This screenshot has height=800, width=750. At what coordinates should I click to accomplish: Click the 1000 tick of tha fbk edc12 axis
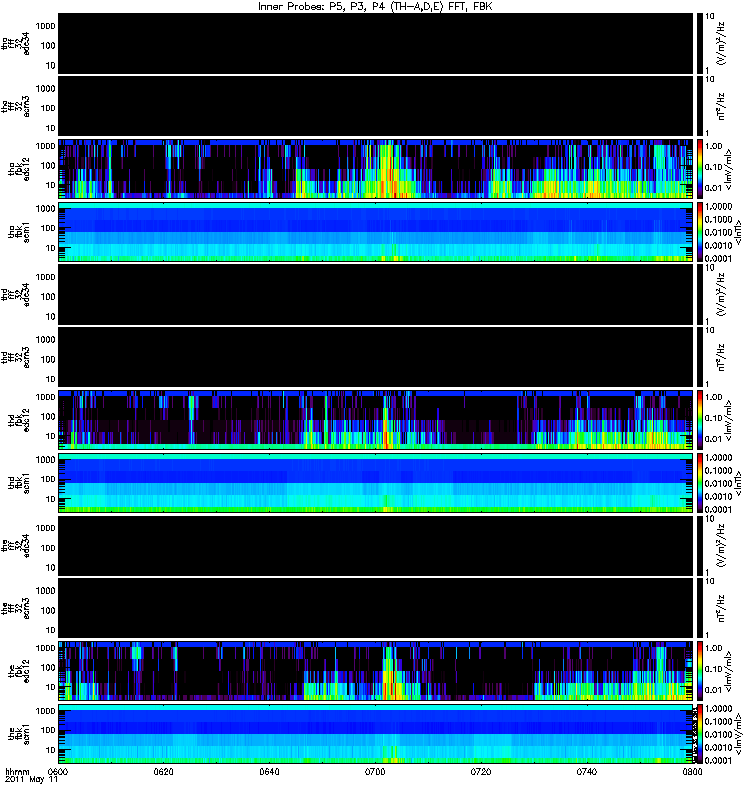tap(45, 146)
